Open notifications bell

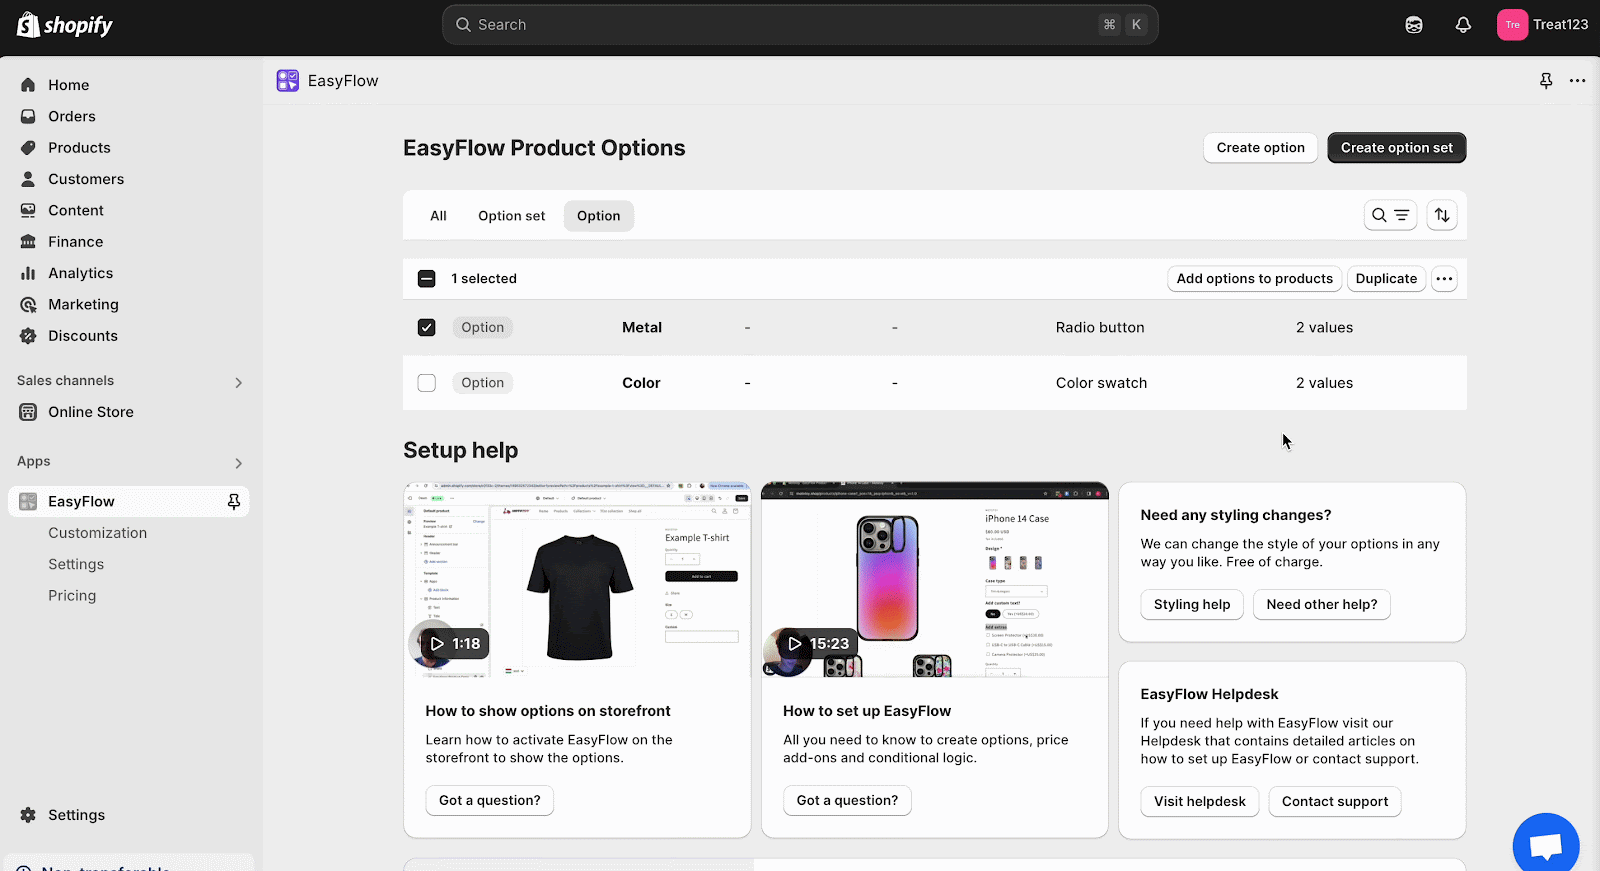(1463, 25)
